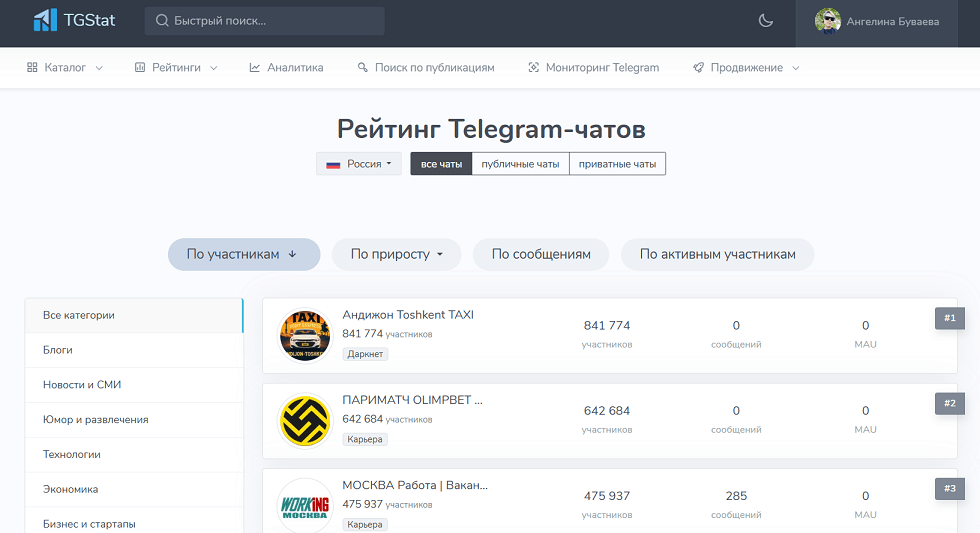The height and width of the screenshot is (533, 980).
Task: Switch to 'публичные чаты' filter
Action: [520, 164]
